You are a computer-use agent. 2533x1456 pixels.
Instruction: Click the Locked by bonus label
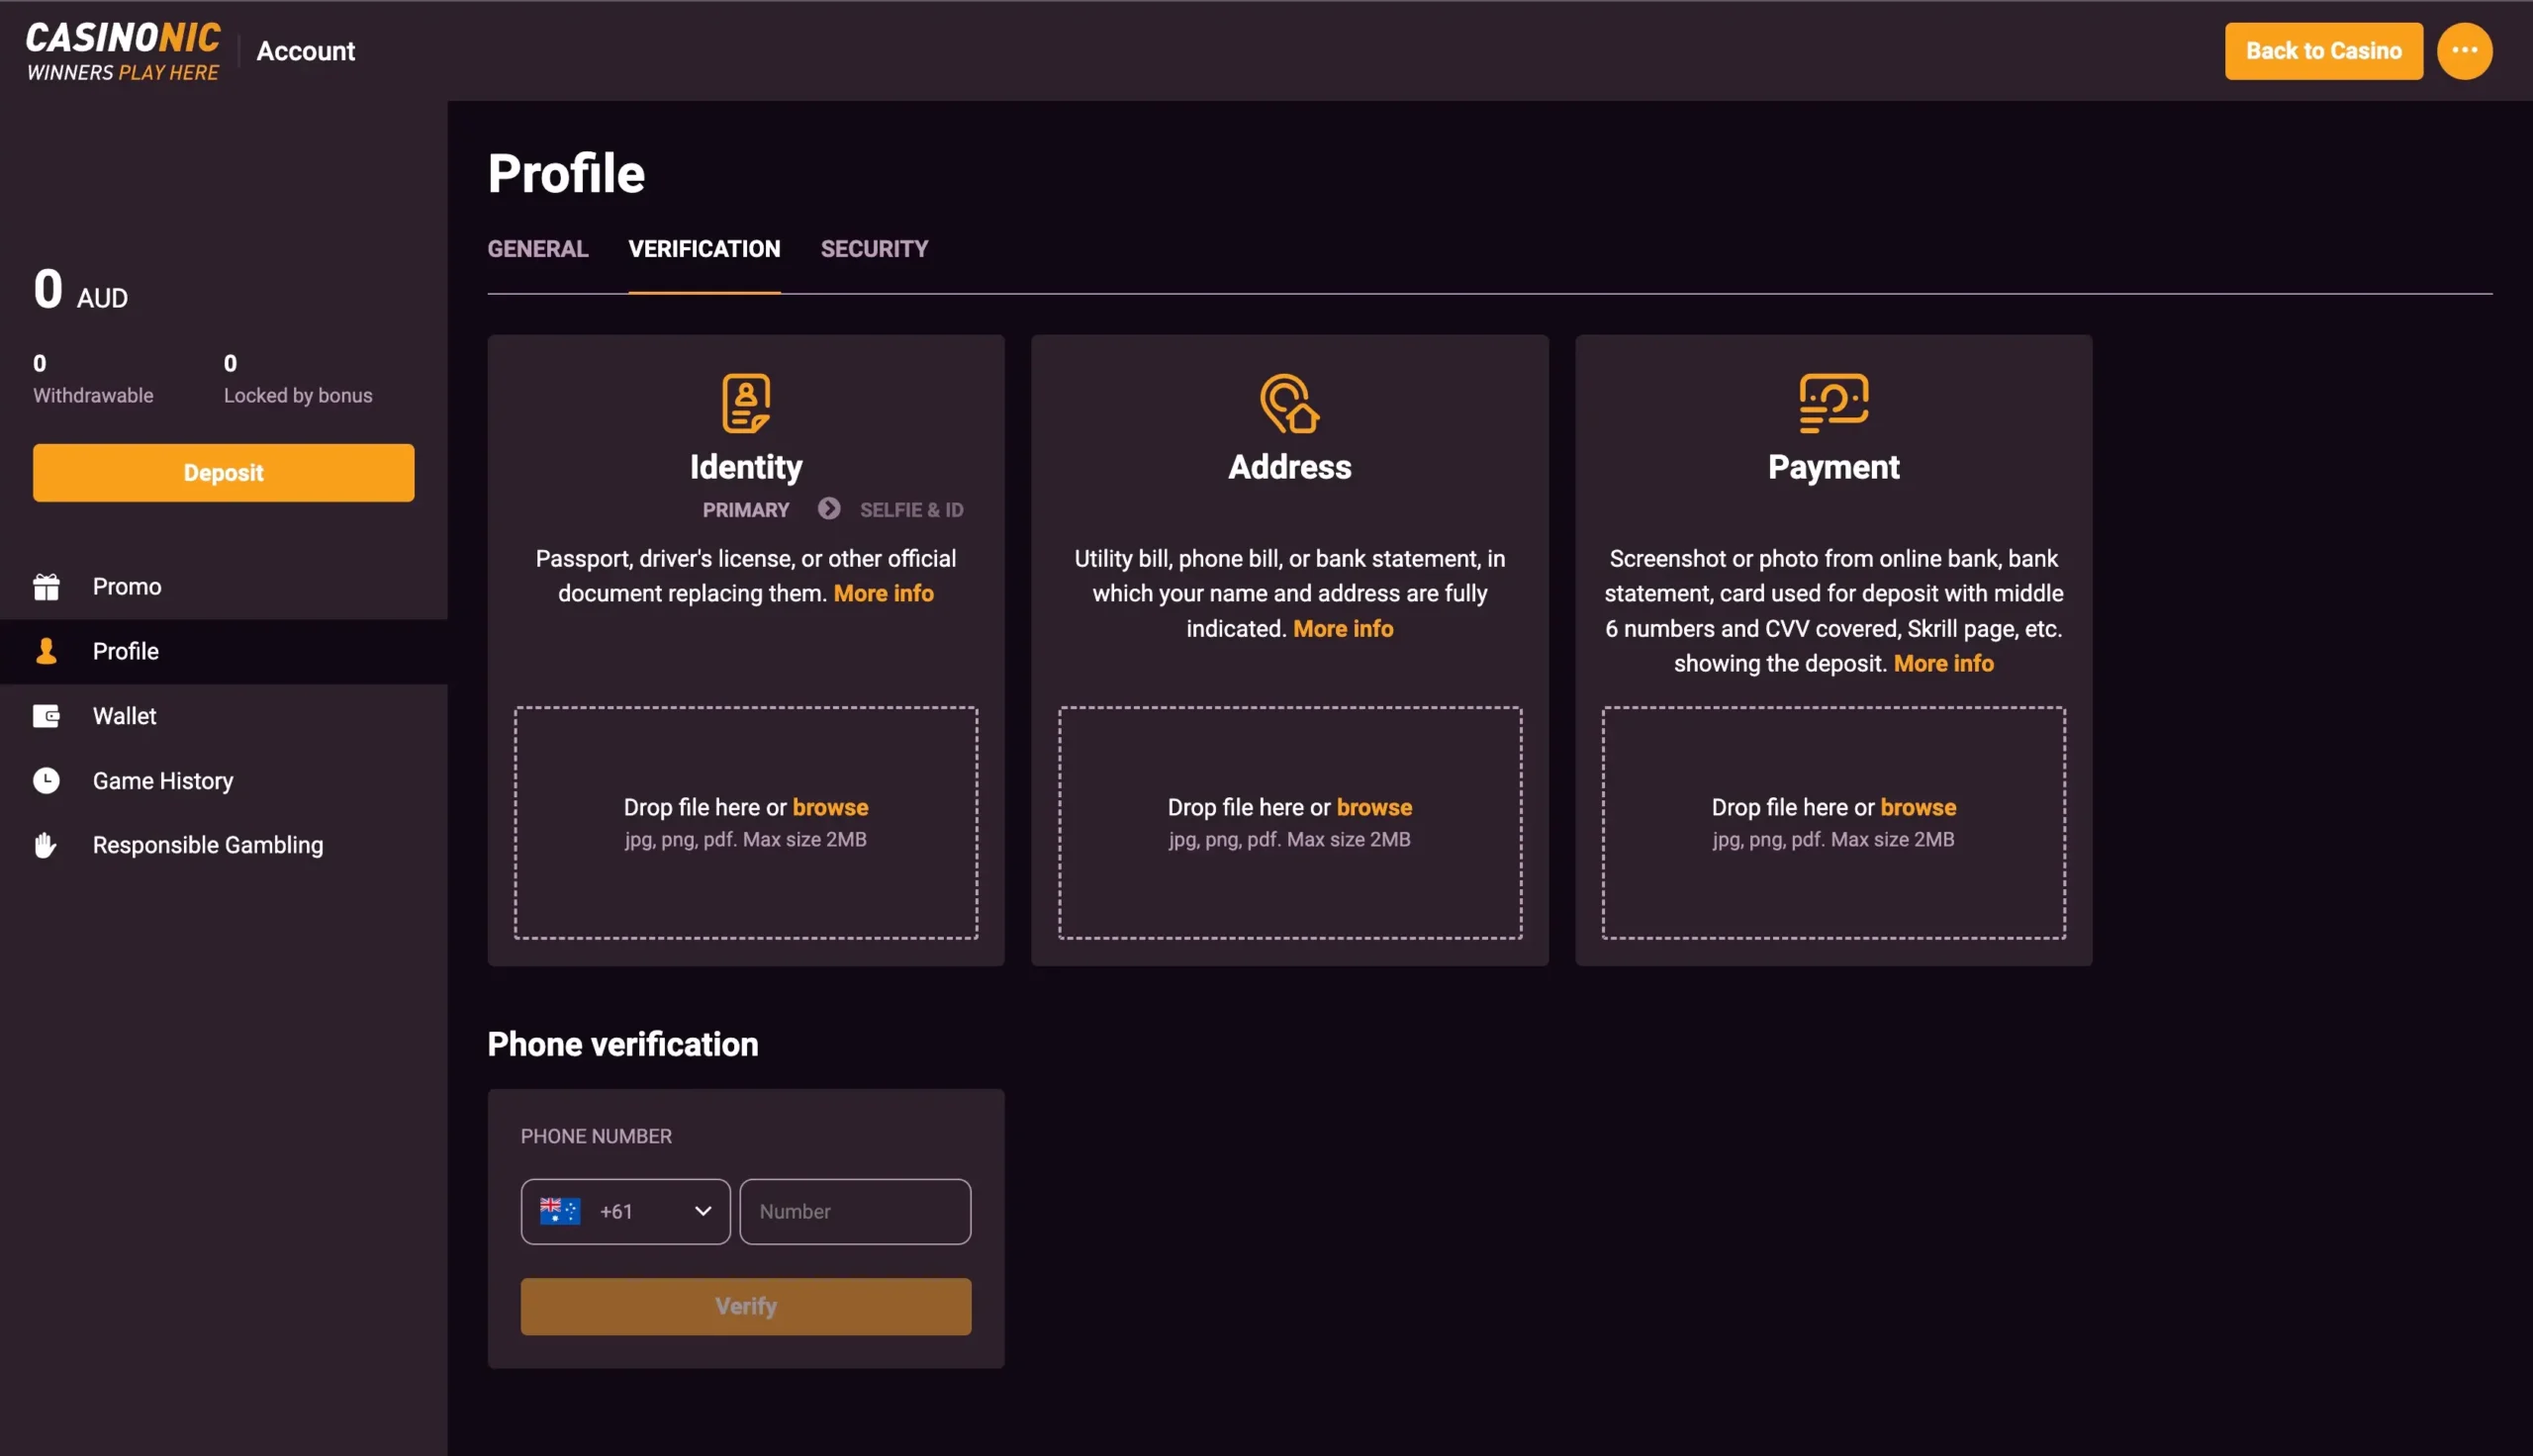298,396
